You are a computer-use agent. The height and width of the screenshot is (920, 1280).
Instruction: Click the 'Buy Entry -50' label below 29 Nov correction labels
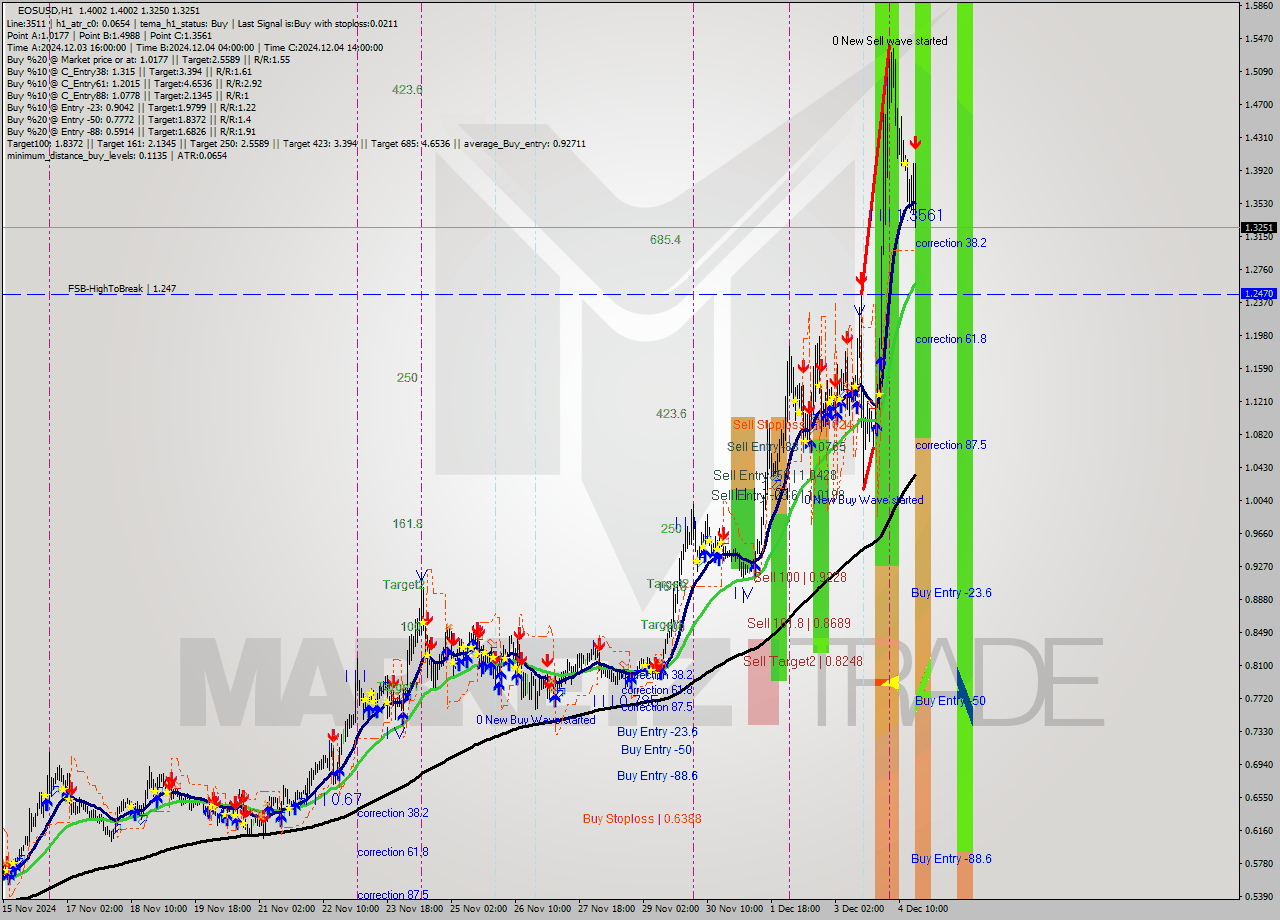(x=657, y=750)
